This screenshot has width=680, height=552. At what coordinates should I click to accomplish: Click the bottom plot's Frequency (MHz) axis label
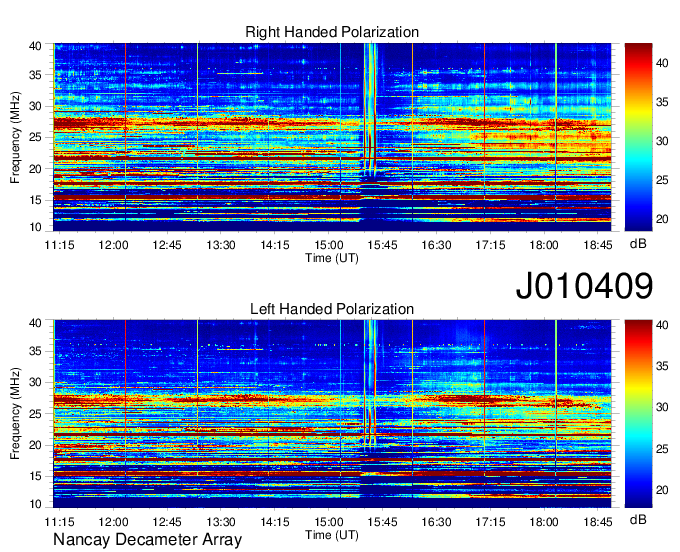[15, 414]
